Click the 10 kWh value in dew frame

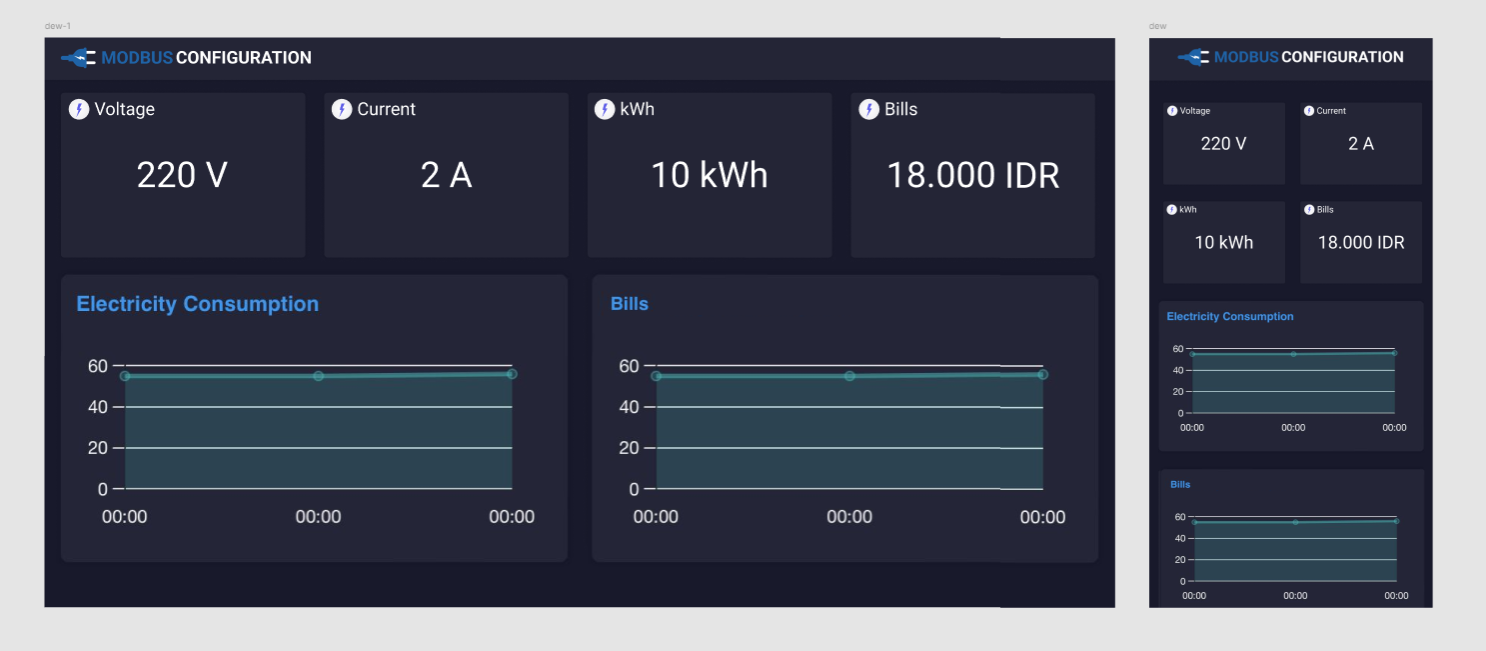pyautogui.click(x=1223, y=243)
